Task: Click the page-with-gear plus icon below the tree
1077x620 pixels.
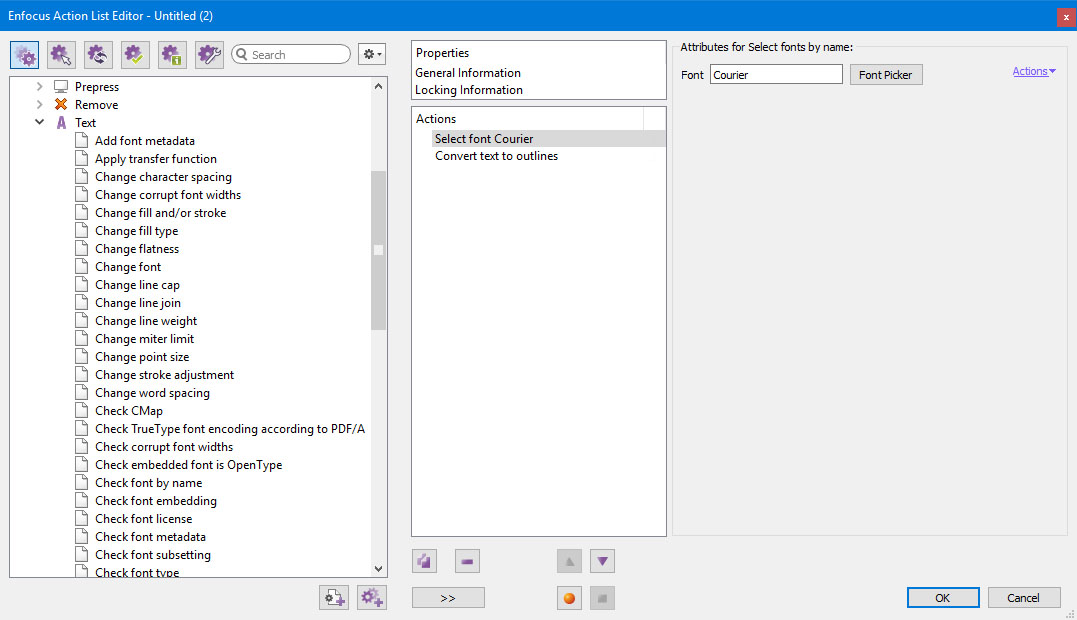Action: tap(334, 597)
